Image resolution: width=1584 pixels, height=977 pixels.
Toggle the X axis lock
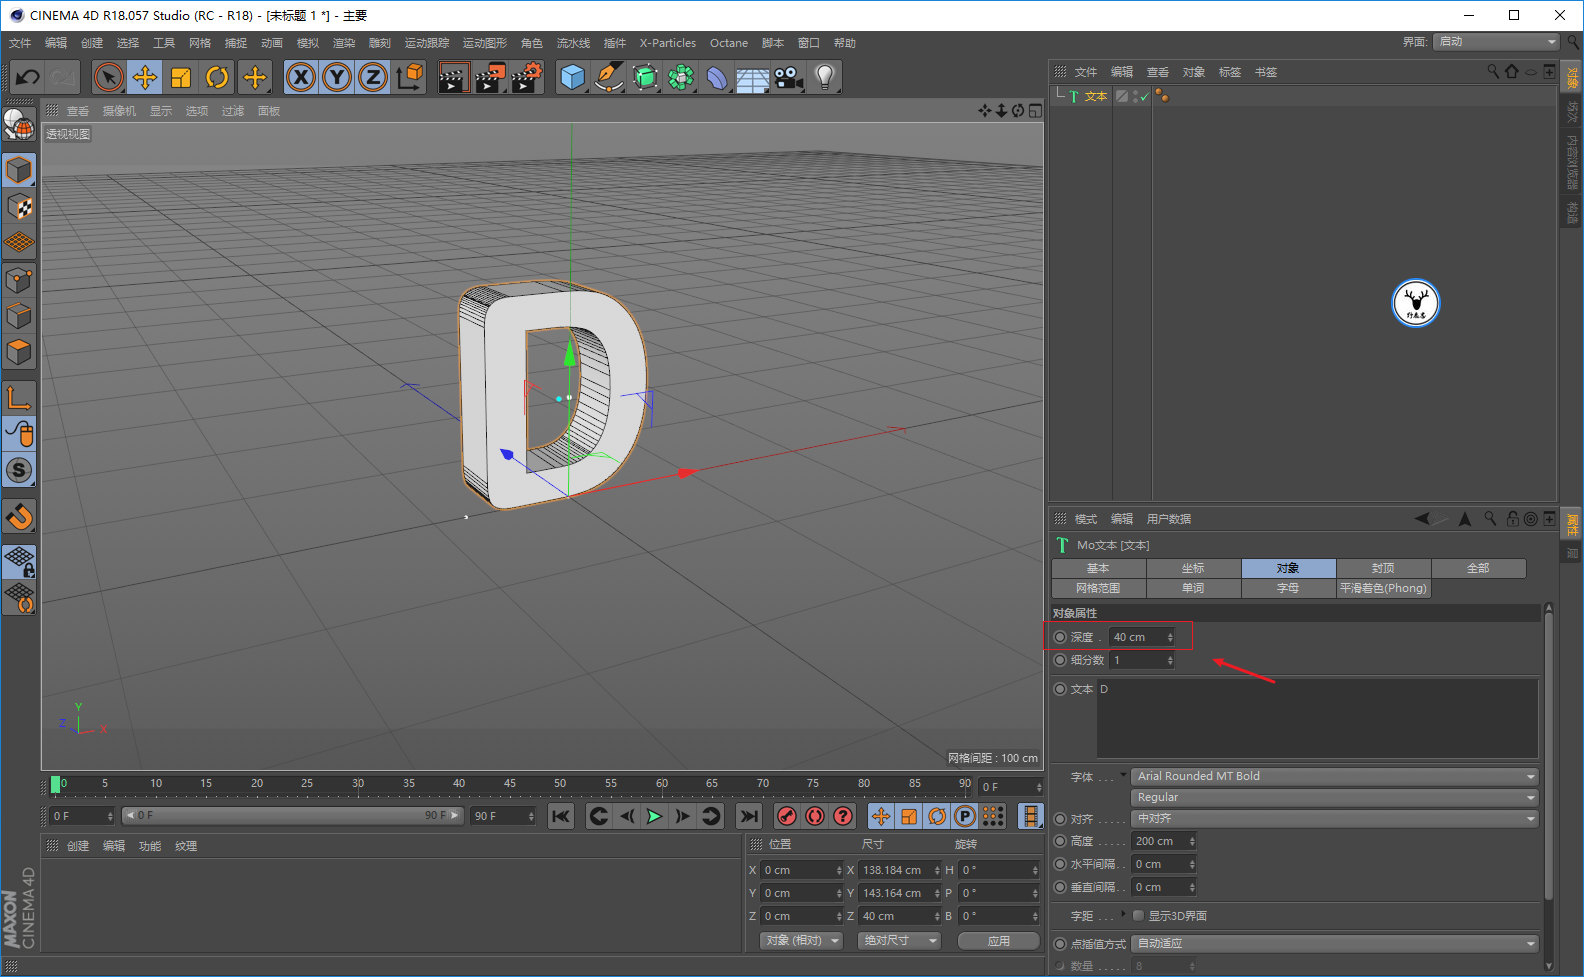point(301,77)
